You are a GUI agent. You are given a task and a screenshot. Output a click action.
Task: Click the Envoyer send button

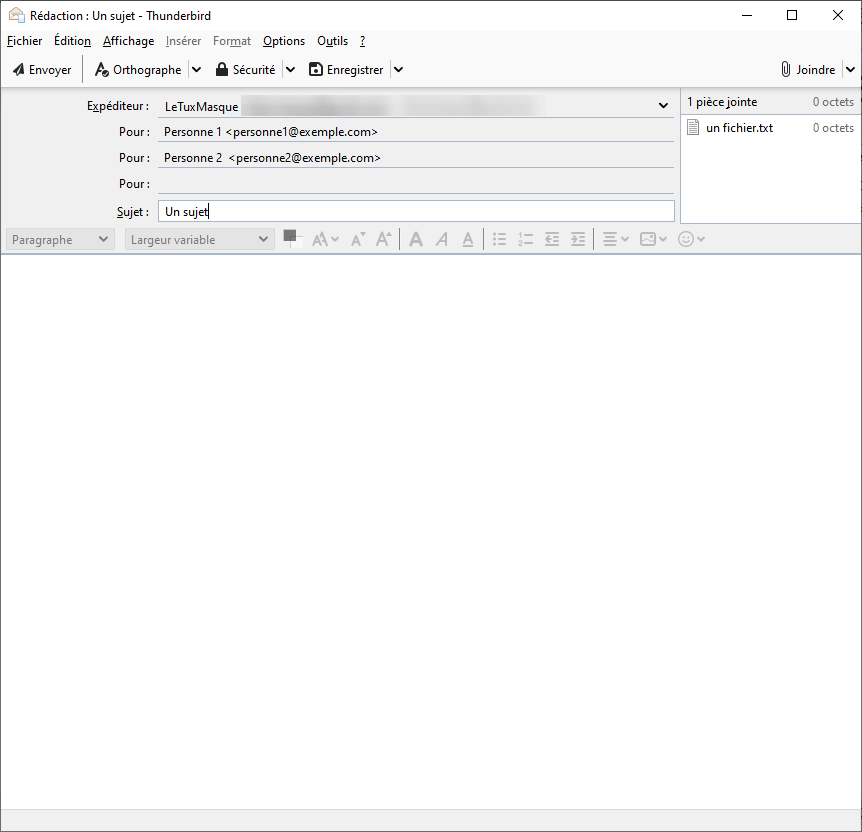click(x=42, y=70)
